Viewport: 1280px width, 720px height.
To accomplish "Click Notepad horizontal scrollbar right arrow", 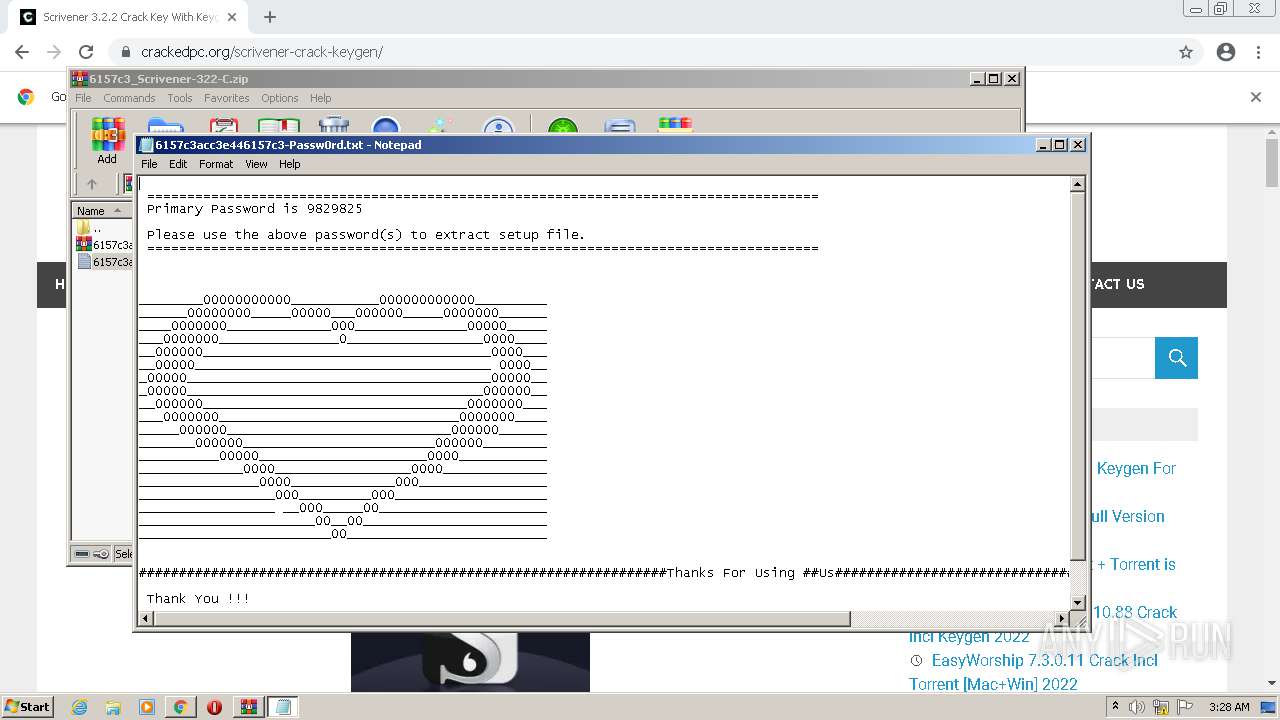I will tap(1062, 619).
